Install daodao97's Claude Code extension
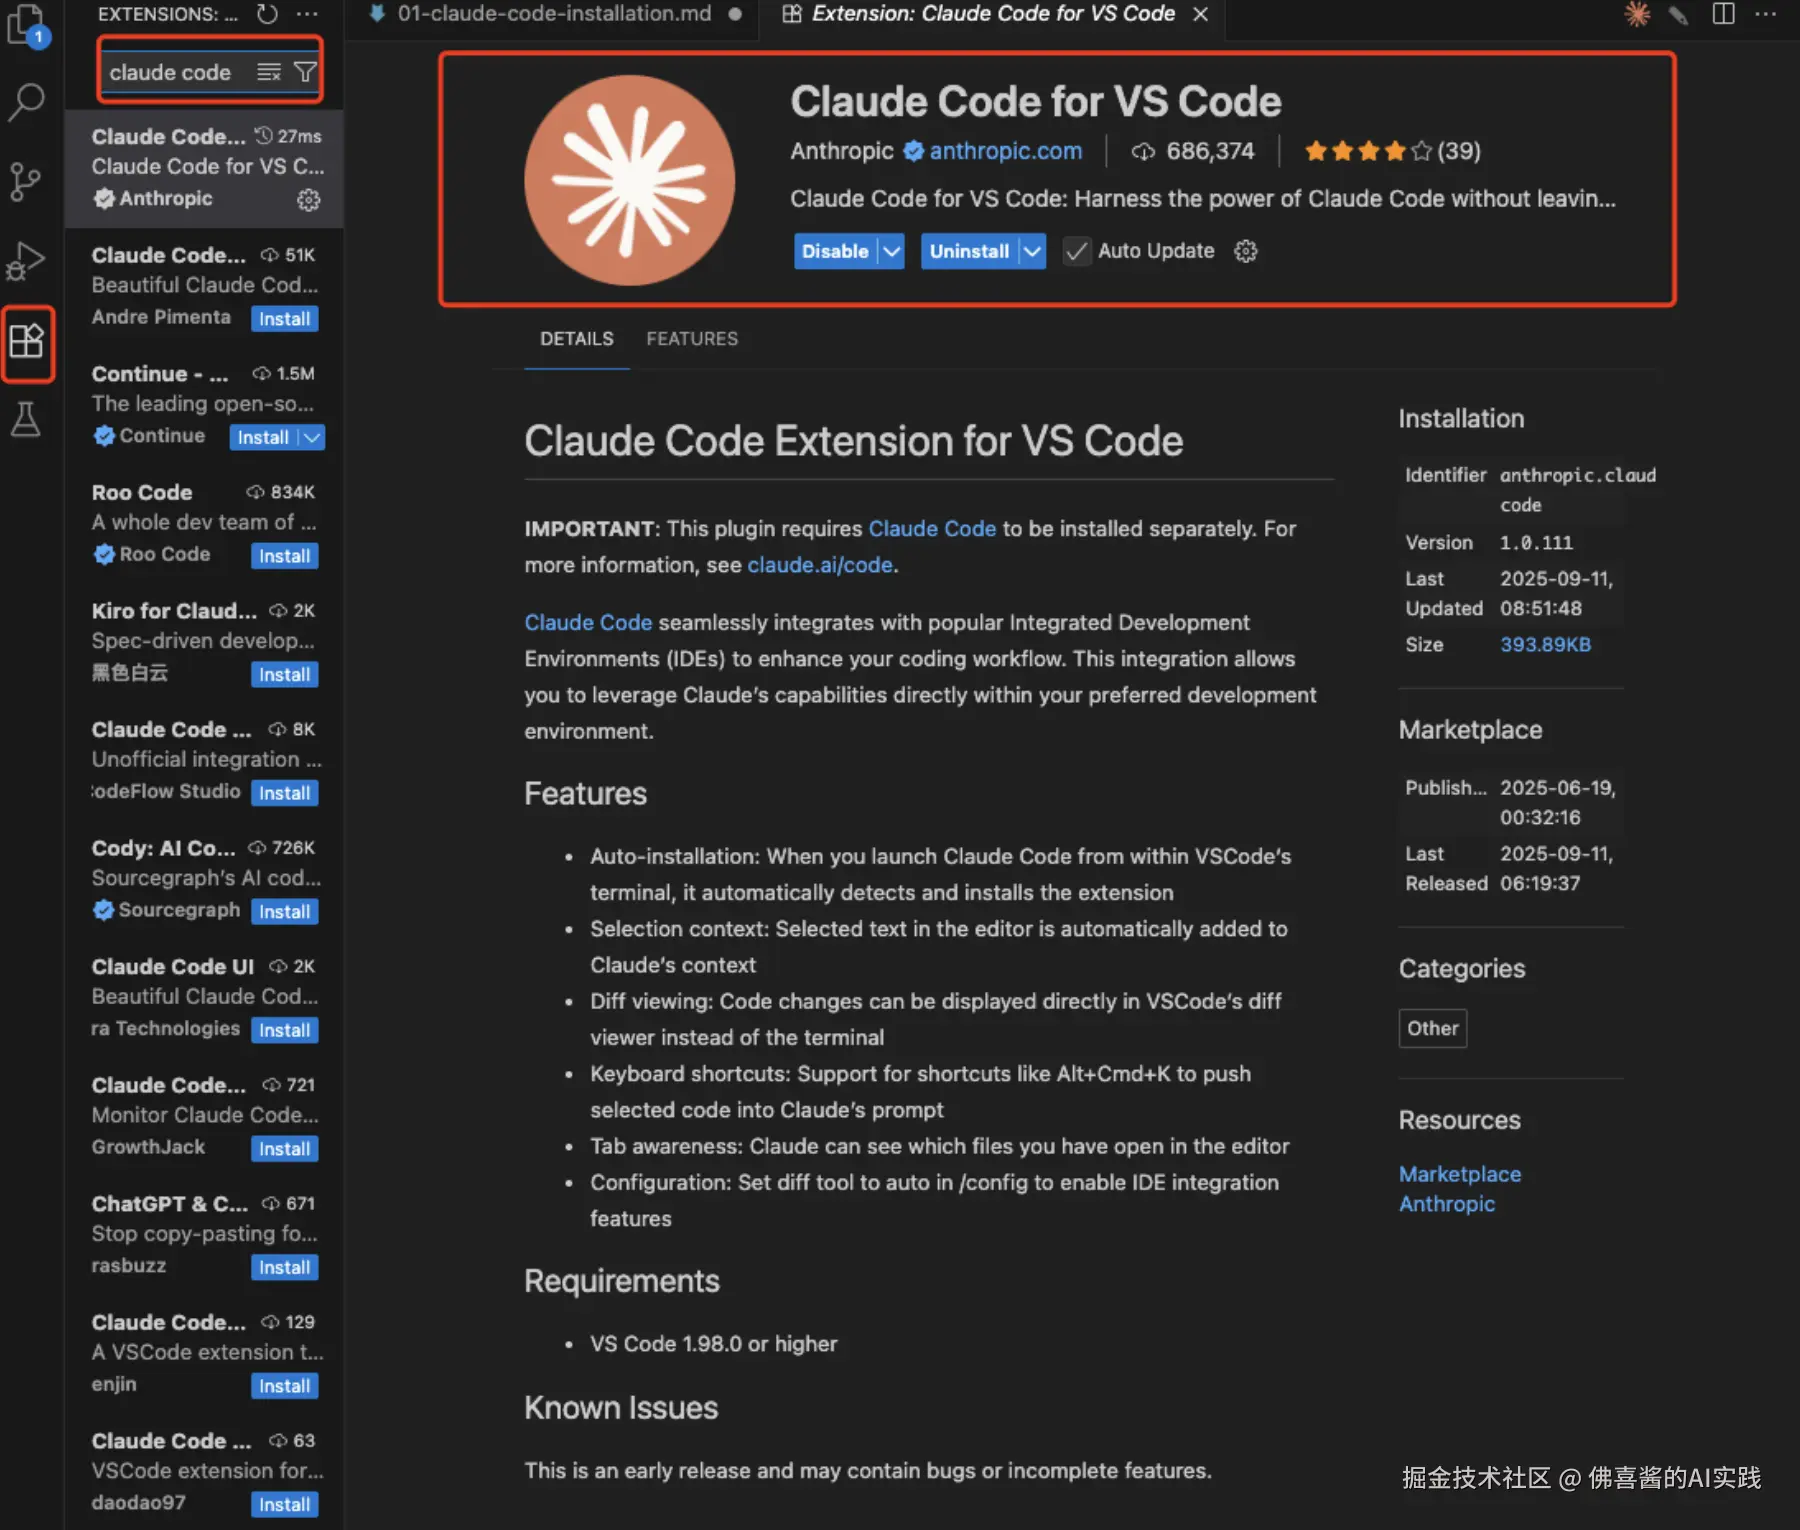Image resolution: width=1800 pixels, height=1530 pixels. [285, 1504]
